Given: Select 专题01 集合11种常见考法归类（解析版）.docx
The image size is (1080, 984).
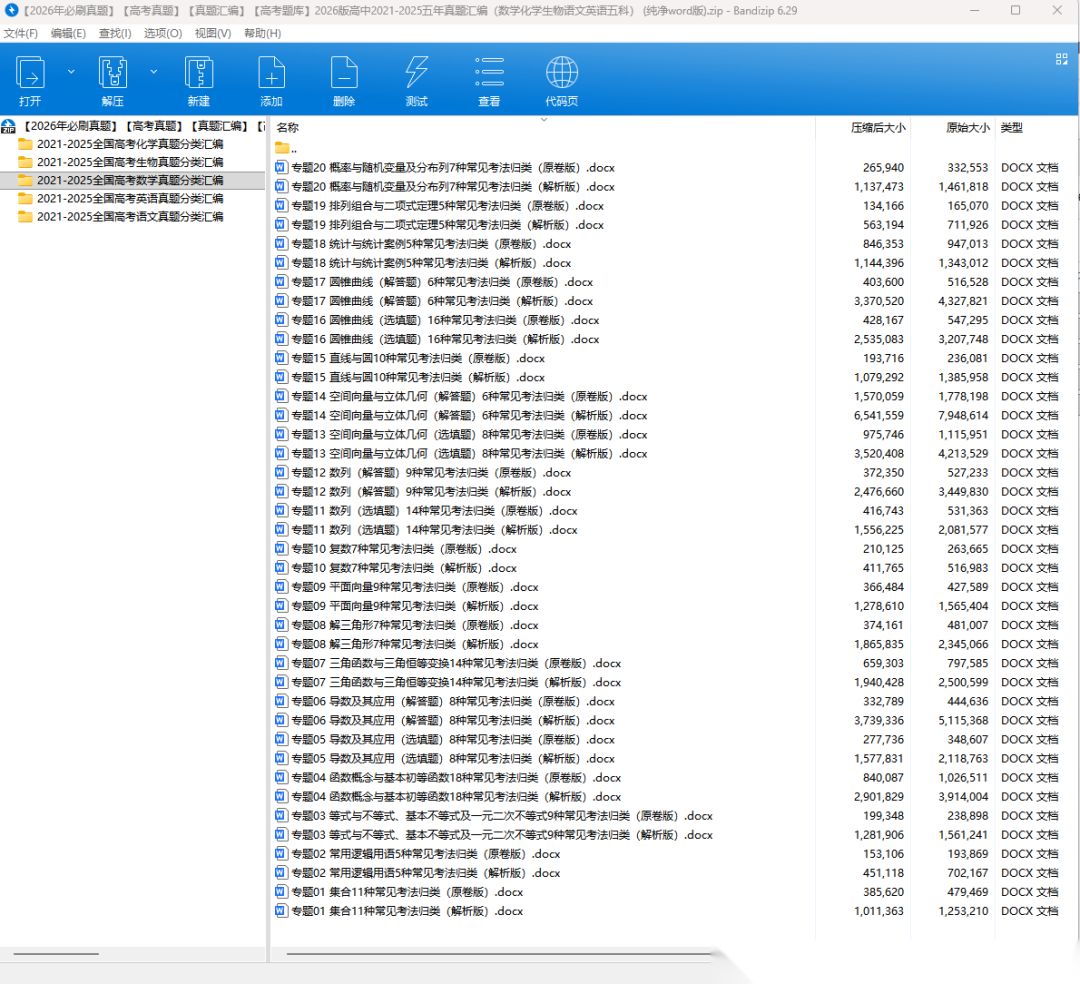Looking at the screenshot, I should [406, 911].
